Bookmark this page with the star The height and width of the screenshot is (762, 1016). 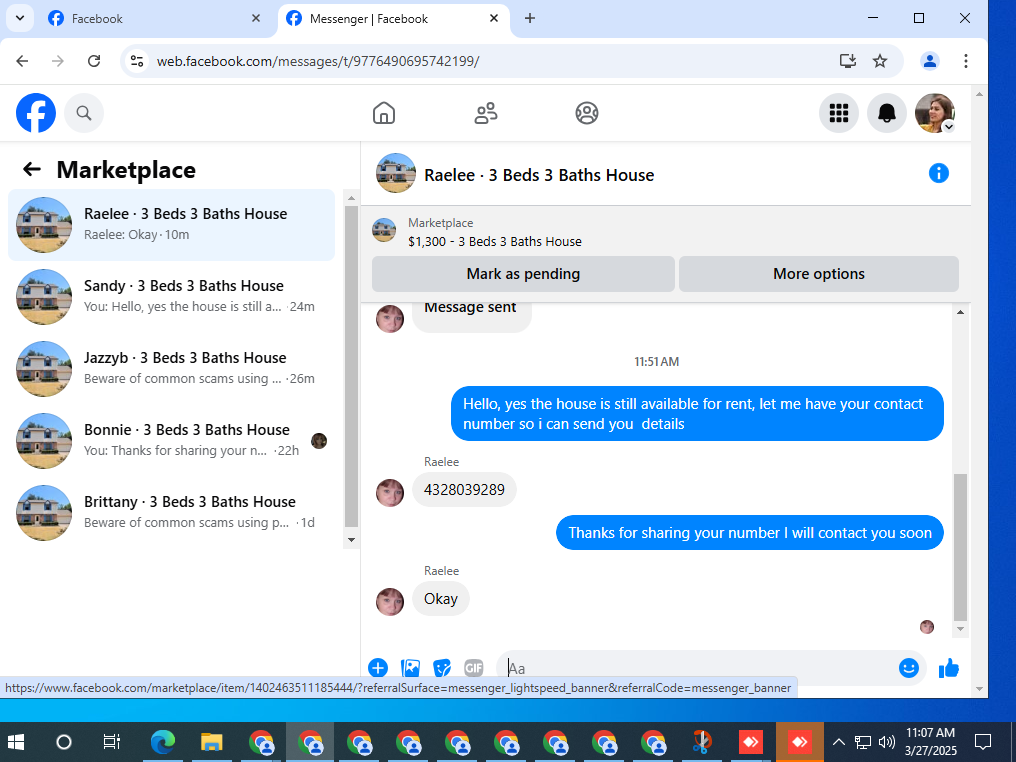click(x=879, y=61)
